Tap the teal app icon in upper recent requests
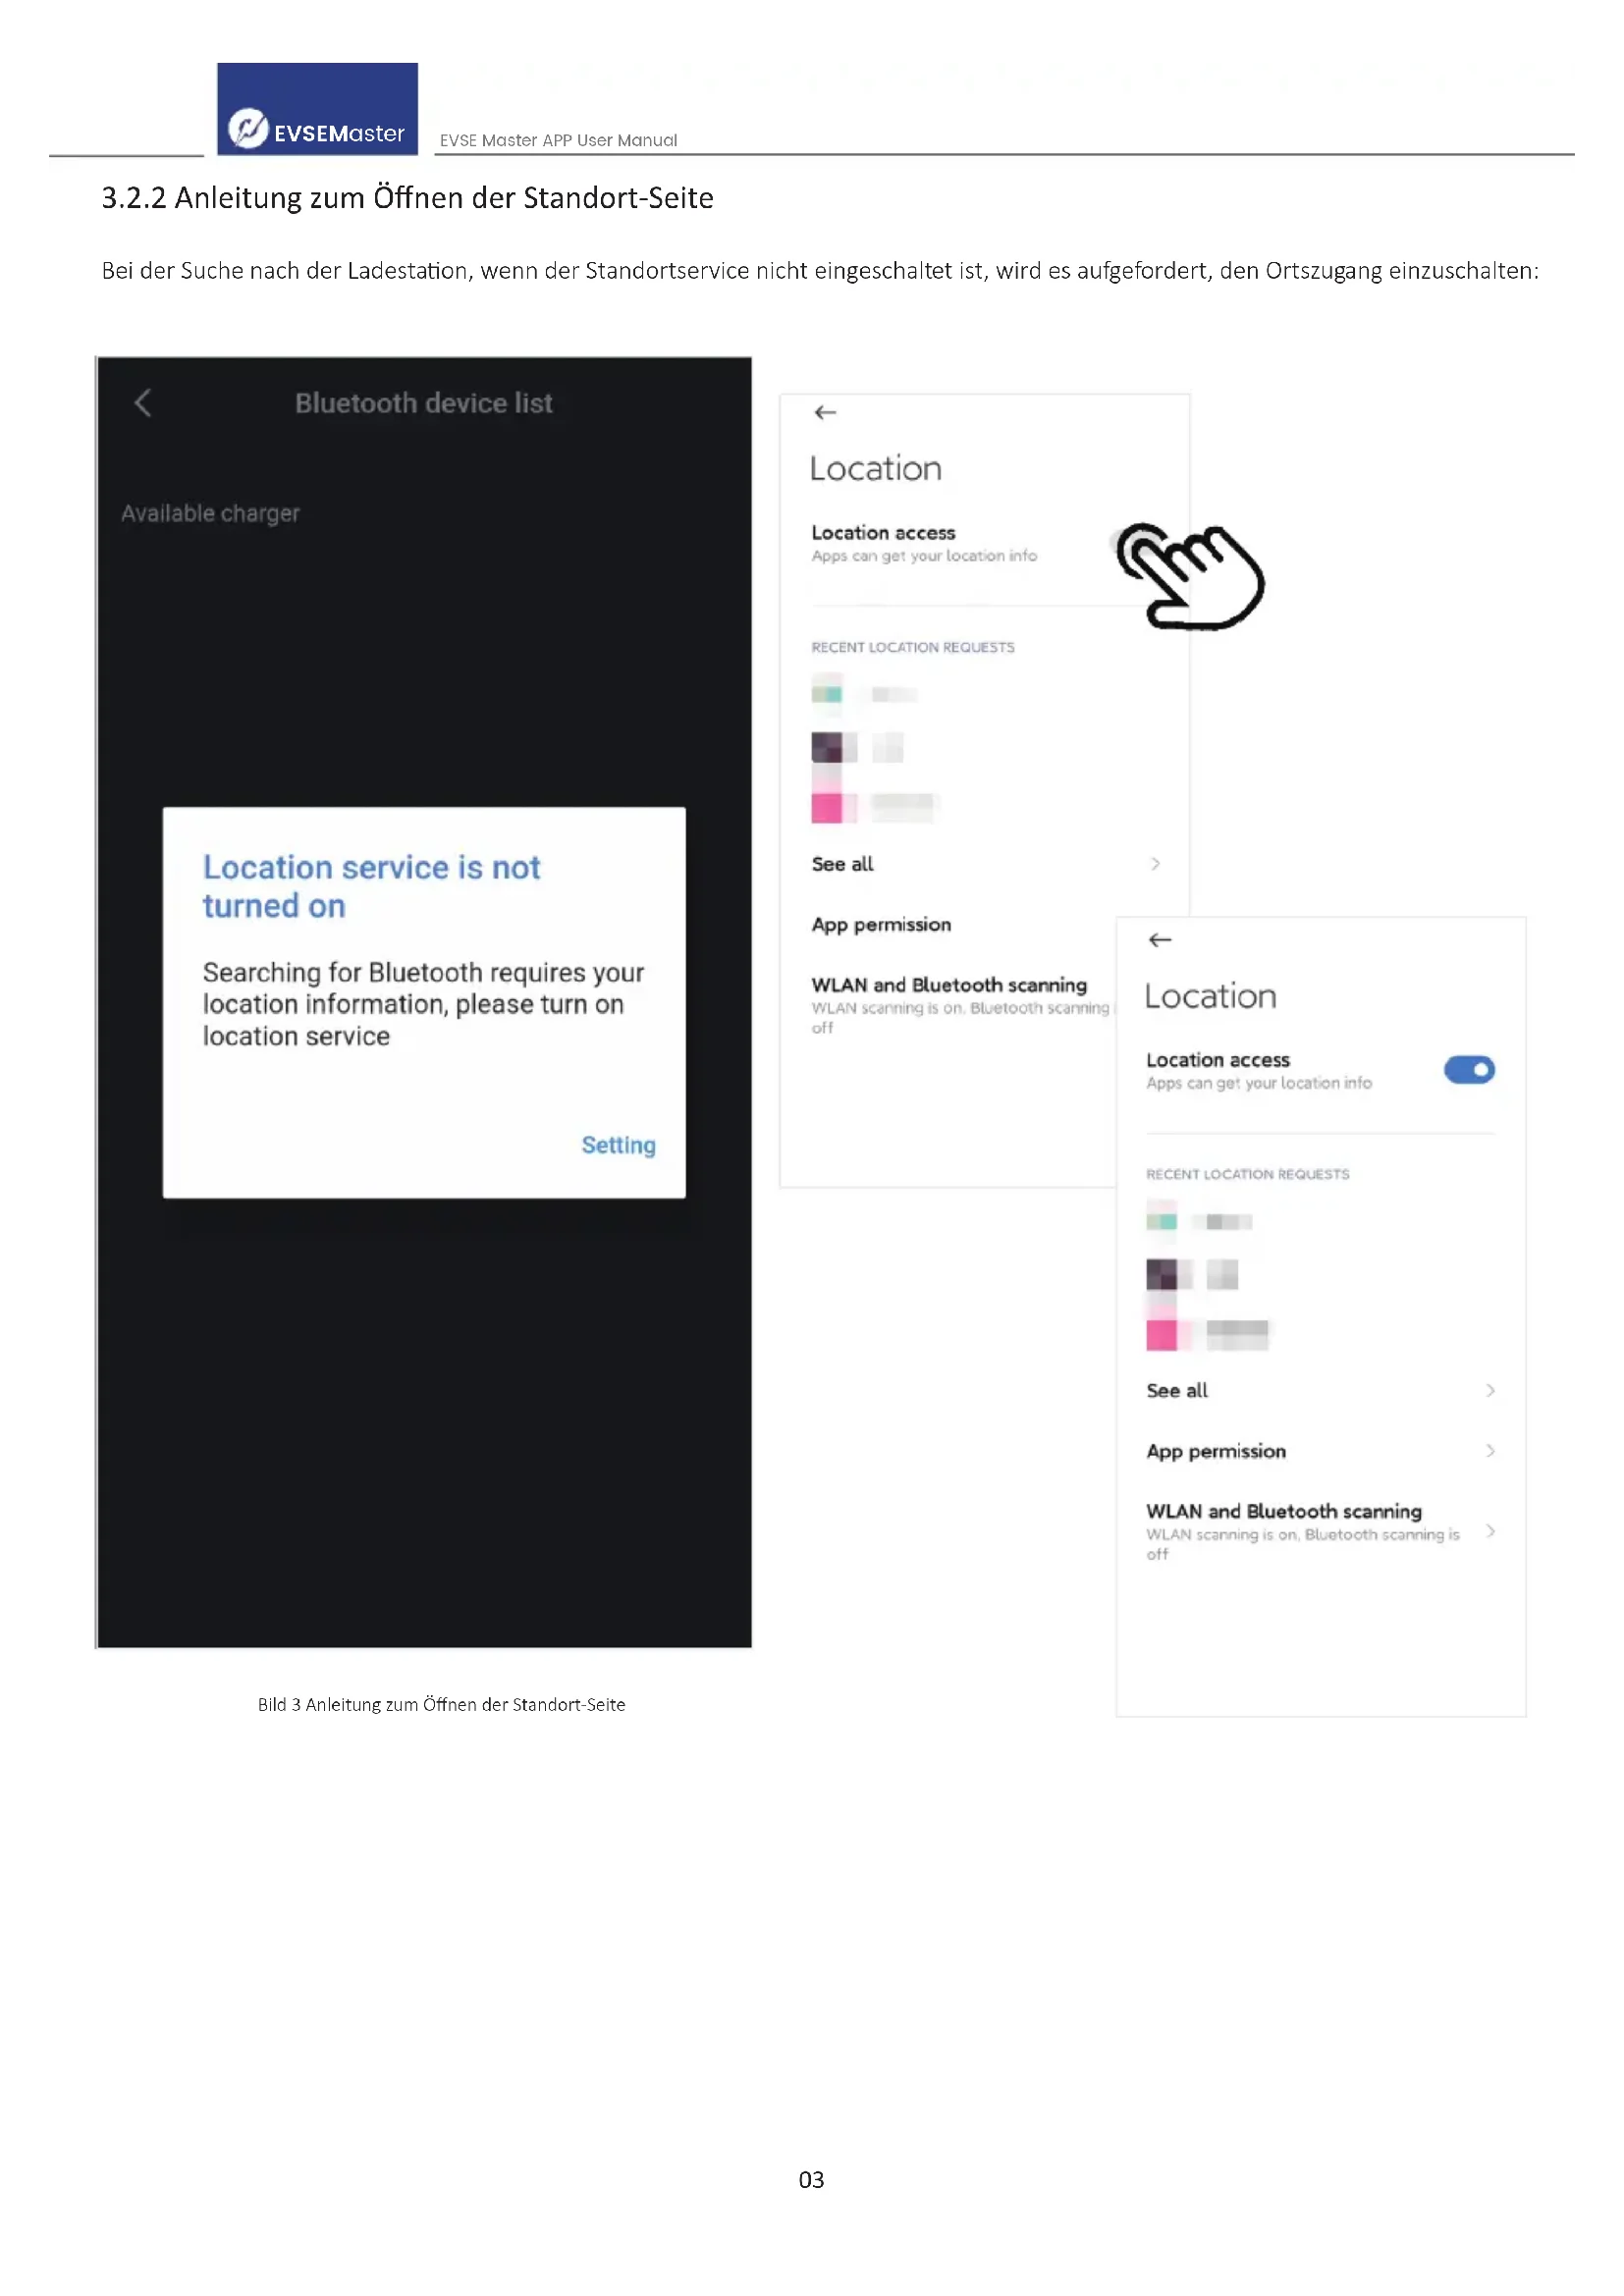This screenshot has width=1624, height=2296. pos(827,693)
